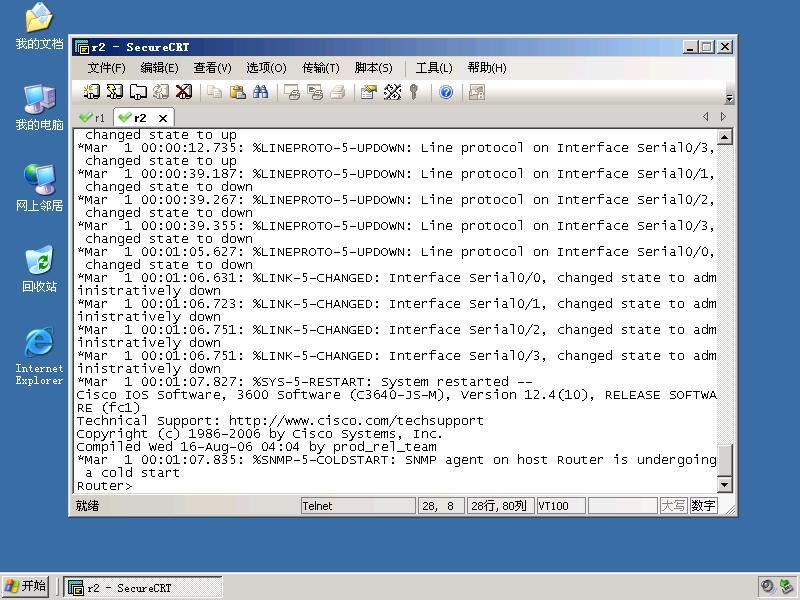Click the Print Screen icon

tap(292, 92)
